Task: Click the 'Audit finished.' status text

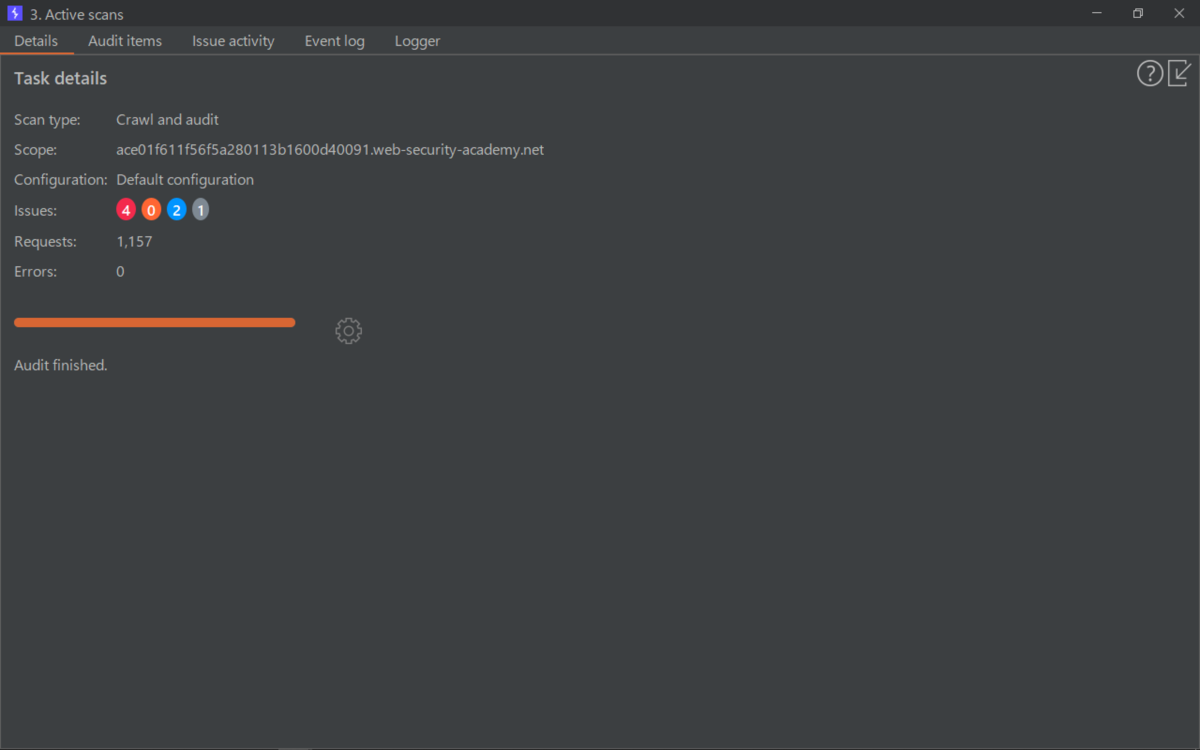Action: coord(61,365)
